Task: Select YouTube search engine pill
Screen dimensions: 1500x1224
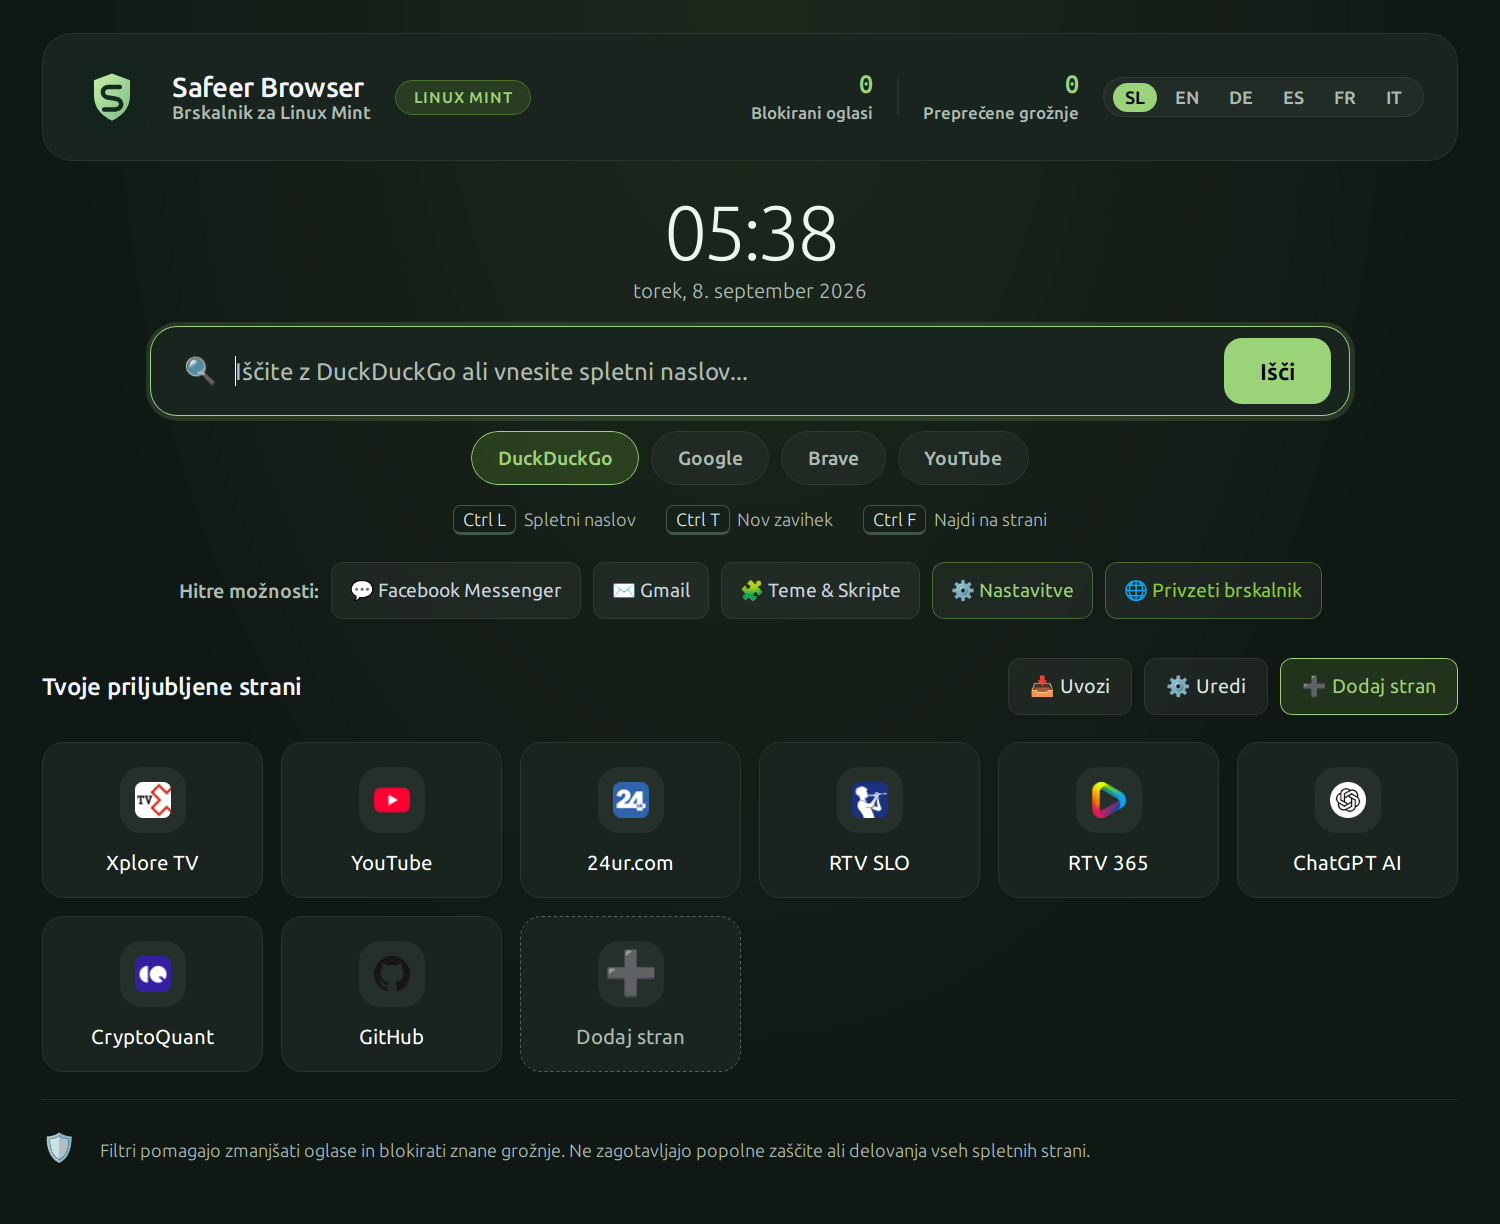Action: [963, 458]
